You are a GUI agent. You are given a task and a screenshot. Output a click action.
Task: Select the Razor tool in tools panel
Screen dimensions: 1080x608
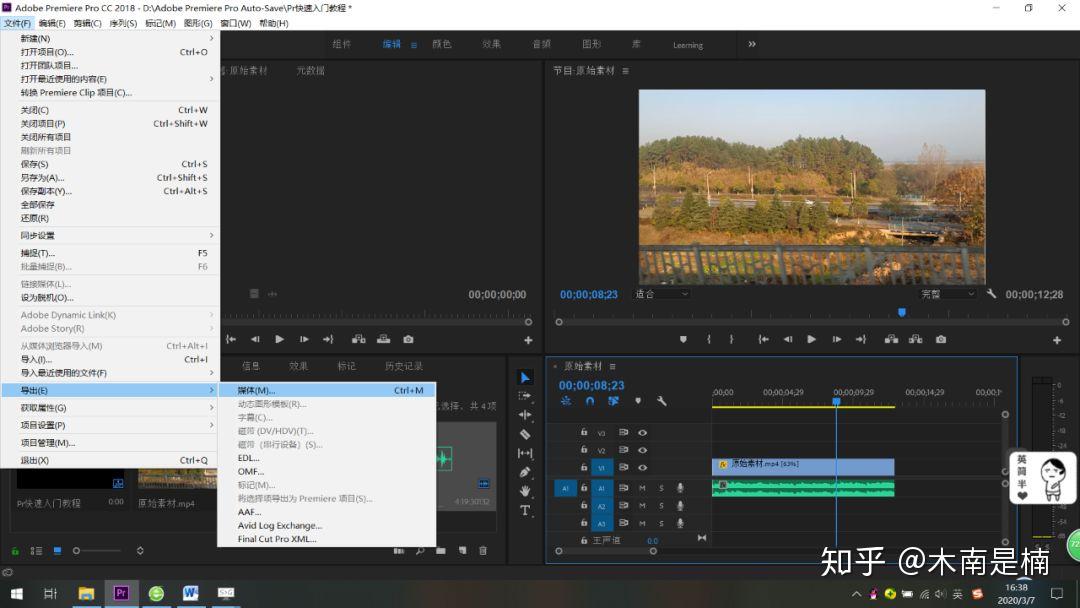(525, 434)
